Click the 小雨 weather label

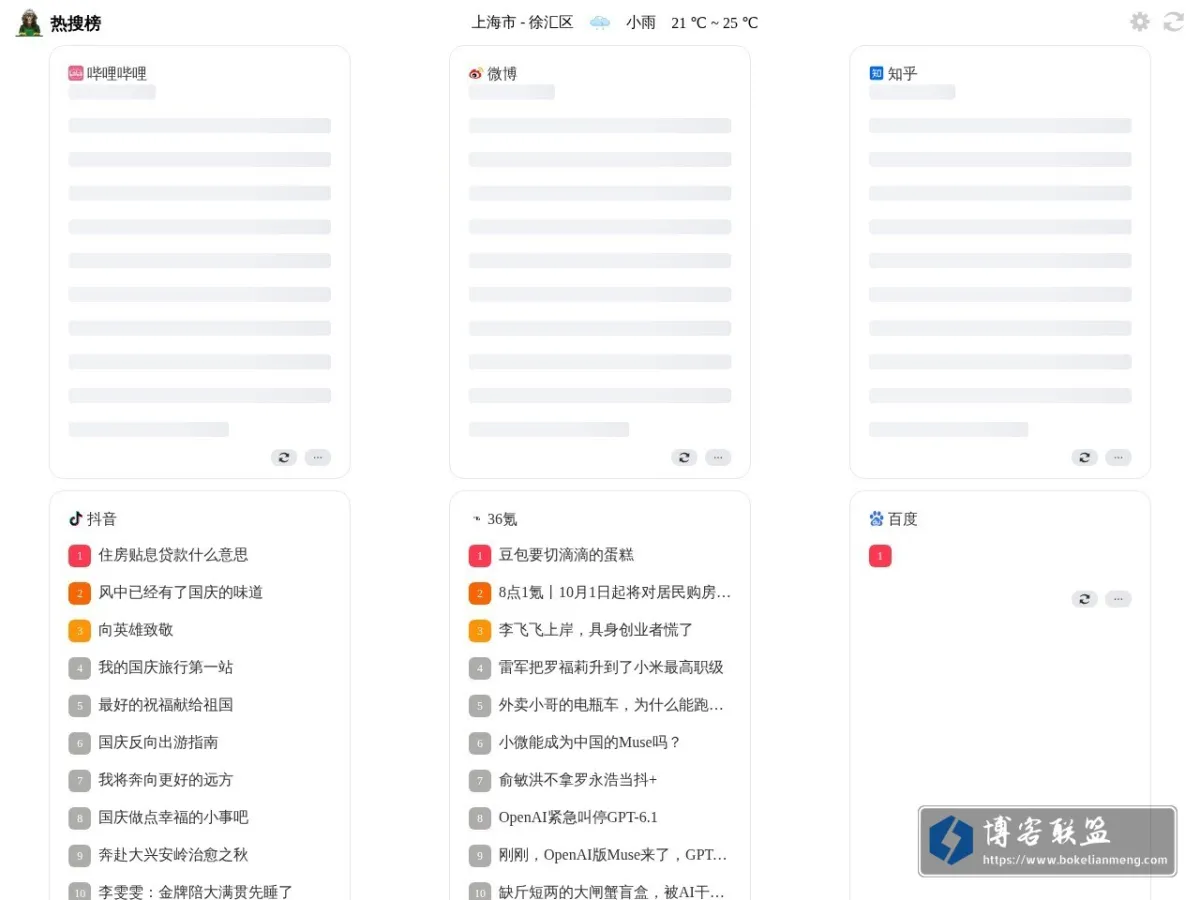point(641,22)
